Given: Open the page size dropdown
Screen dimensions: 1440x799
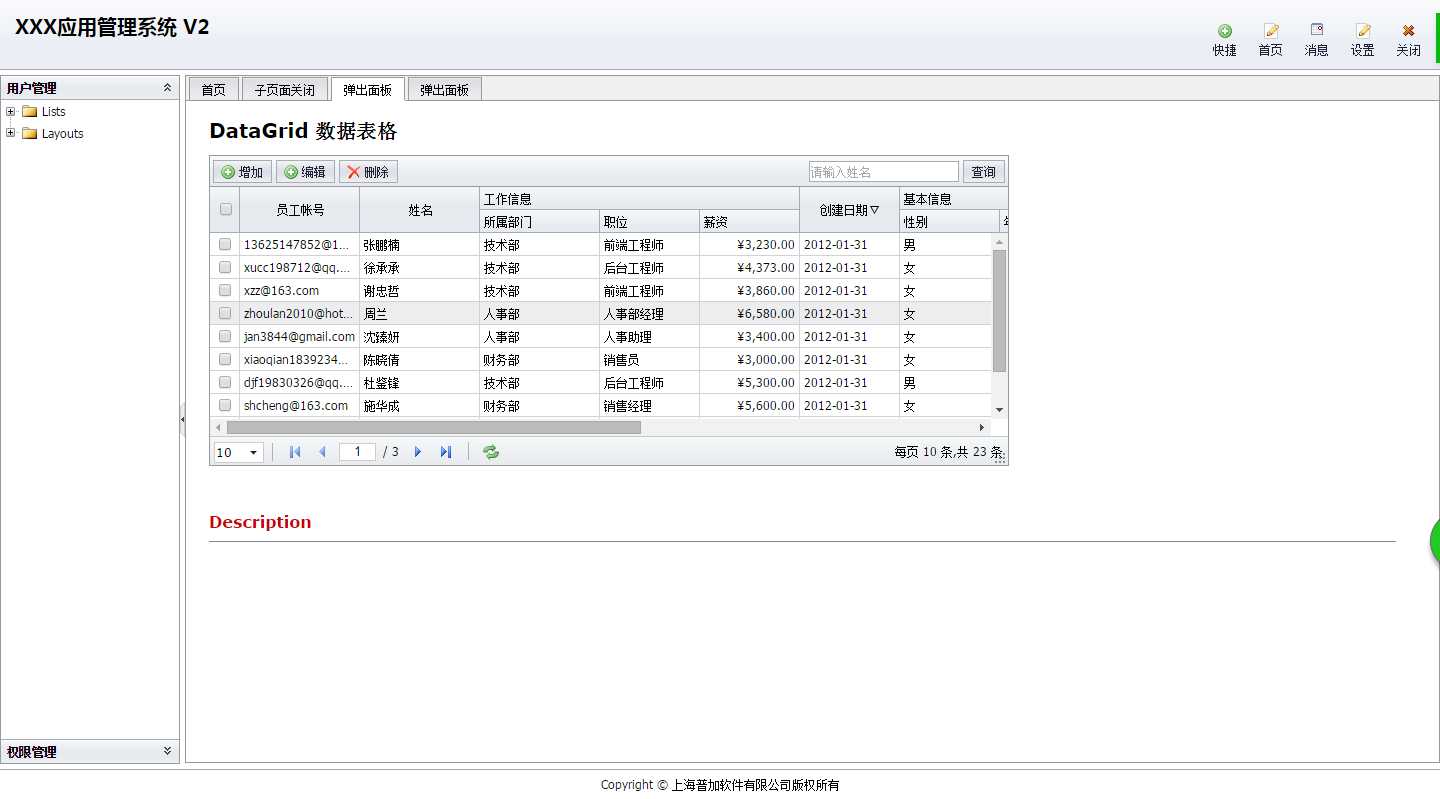Looking at the screenshot, I should click(253, 453).
